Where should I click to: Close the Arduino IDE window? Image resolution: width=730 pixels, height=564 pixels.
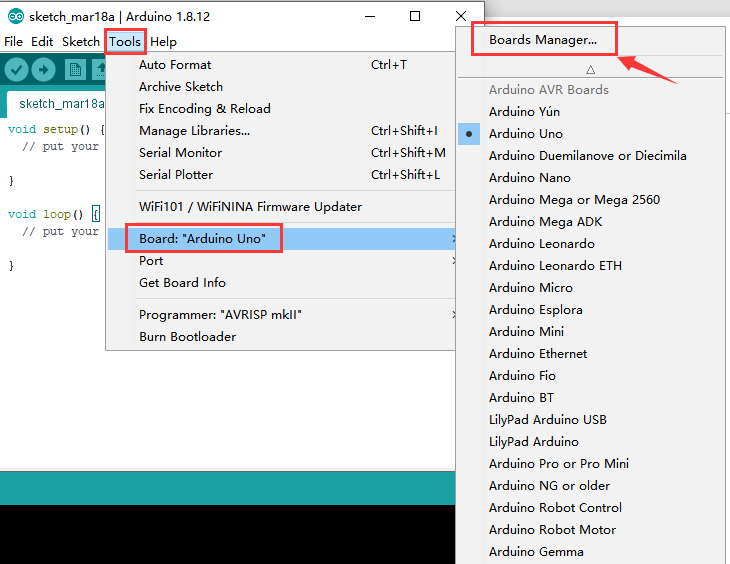tap(461, 16)
